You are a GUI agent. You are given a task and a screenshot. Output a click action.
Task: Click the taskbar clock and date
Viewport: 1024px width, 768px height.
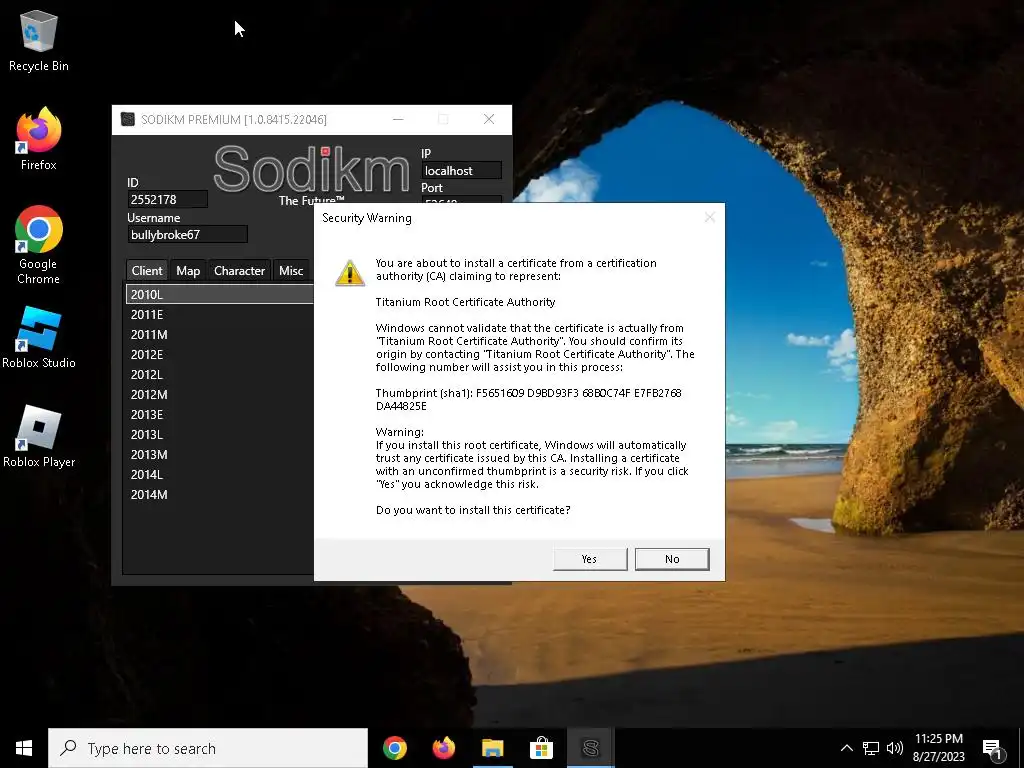click(938, 748)
